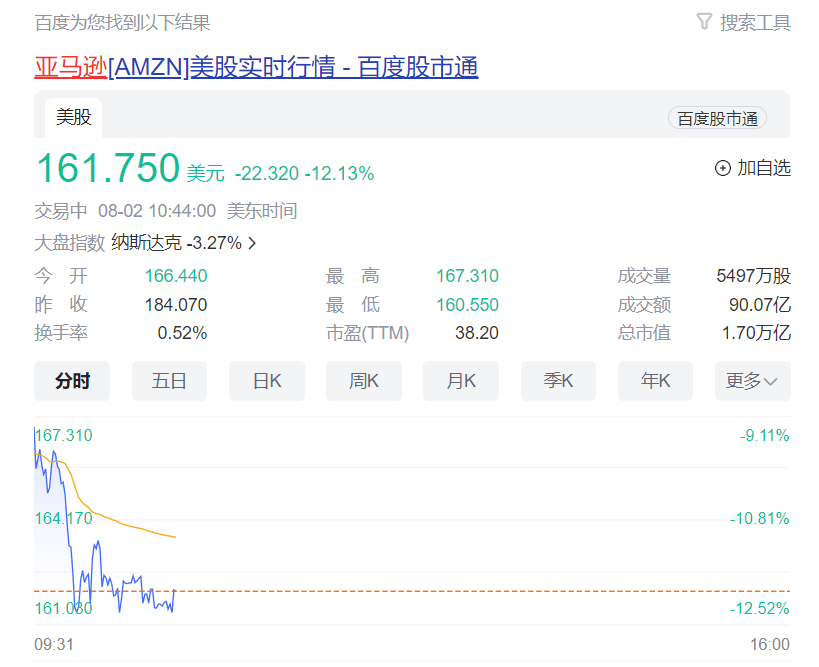Click the chart start time 09:31
Screen dimensions: 819x667
pos(54,644)
